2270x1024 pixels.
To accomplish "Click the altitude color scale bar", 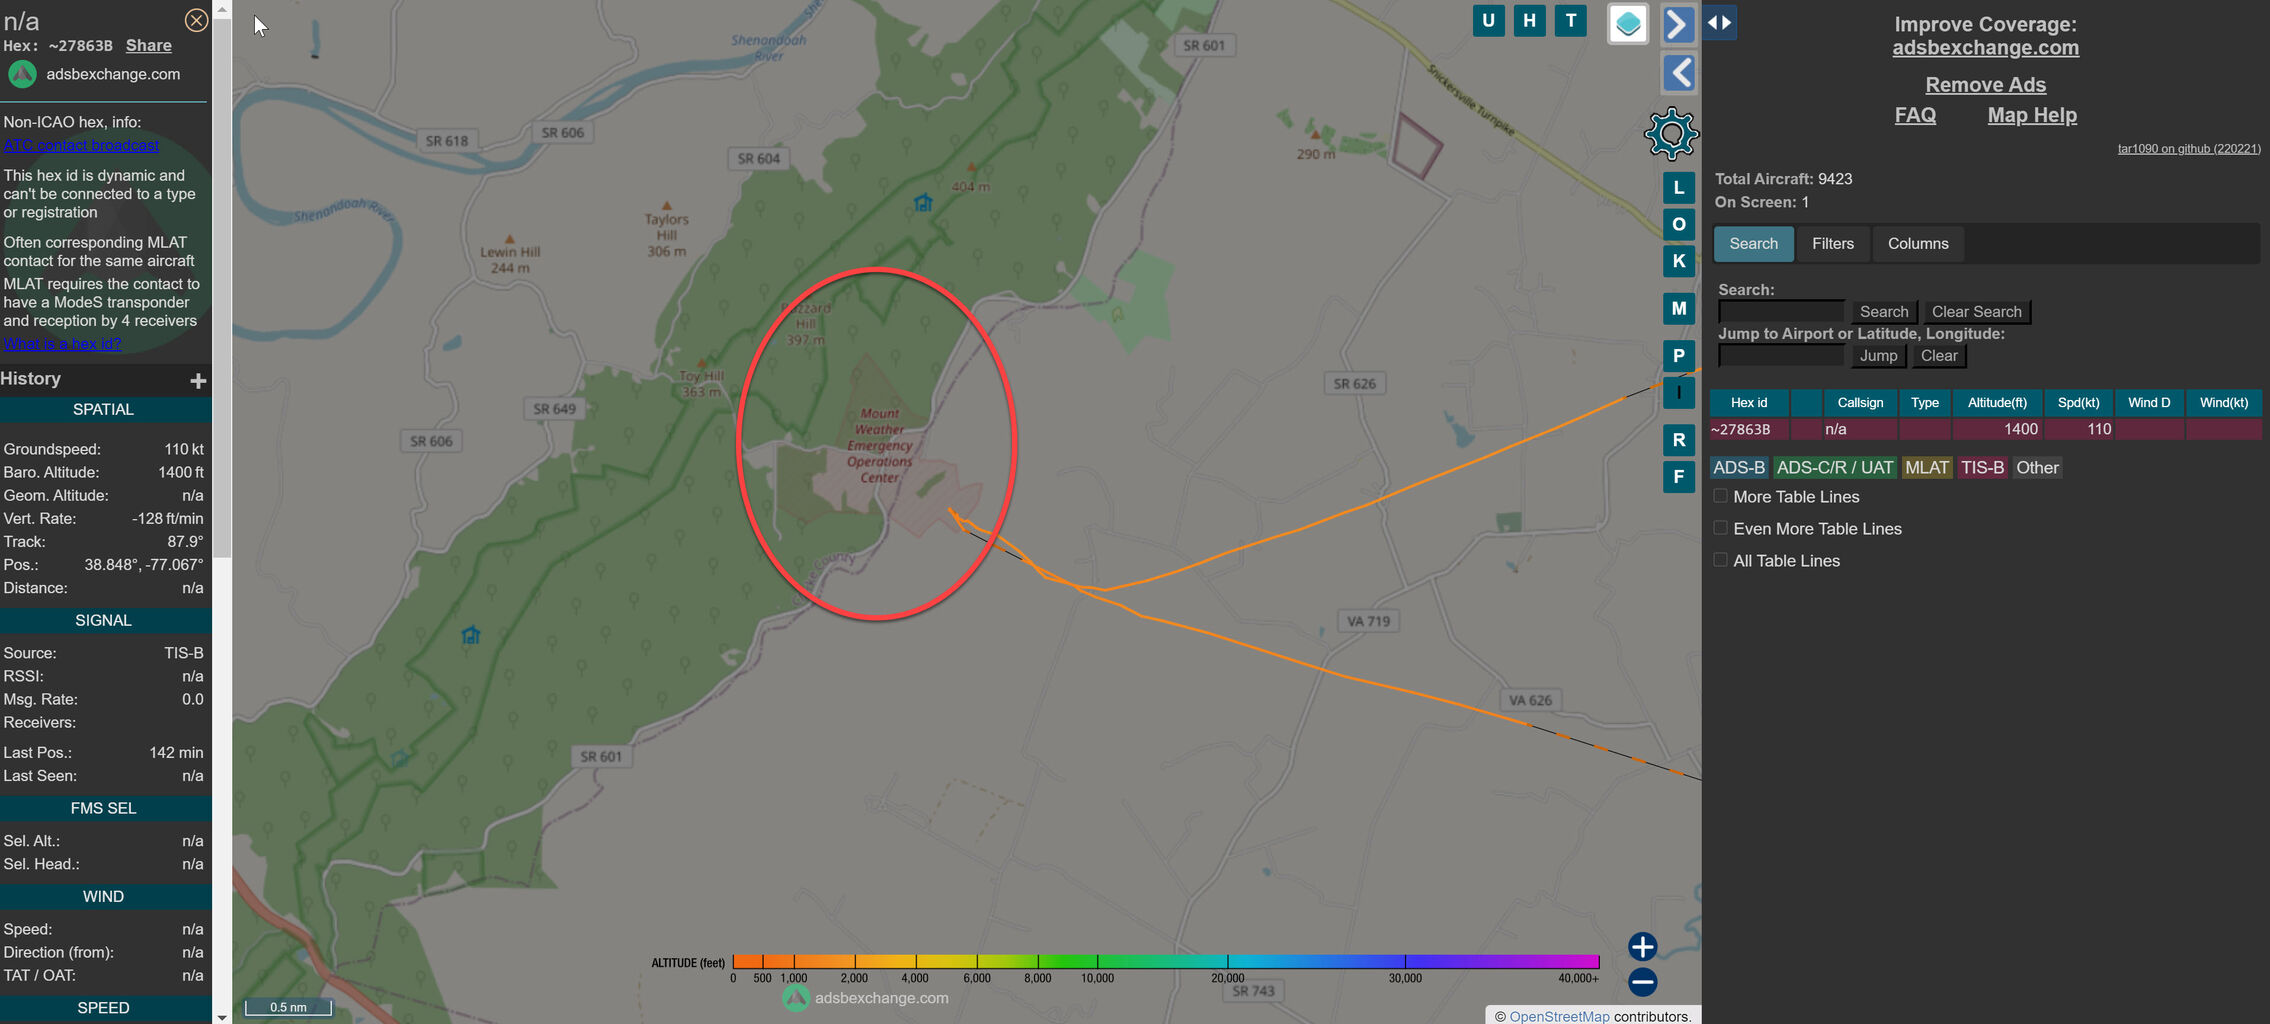I will pyautogui.click(x=1165, y=962).
